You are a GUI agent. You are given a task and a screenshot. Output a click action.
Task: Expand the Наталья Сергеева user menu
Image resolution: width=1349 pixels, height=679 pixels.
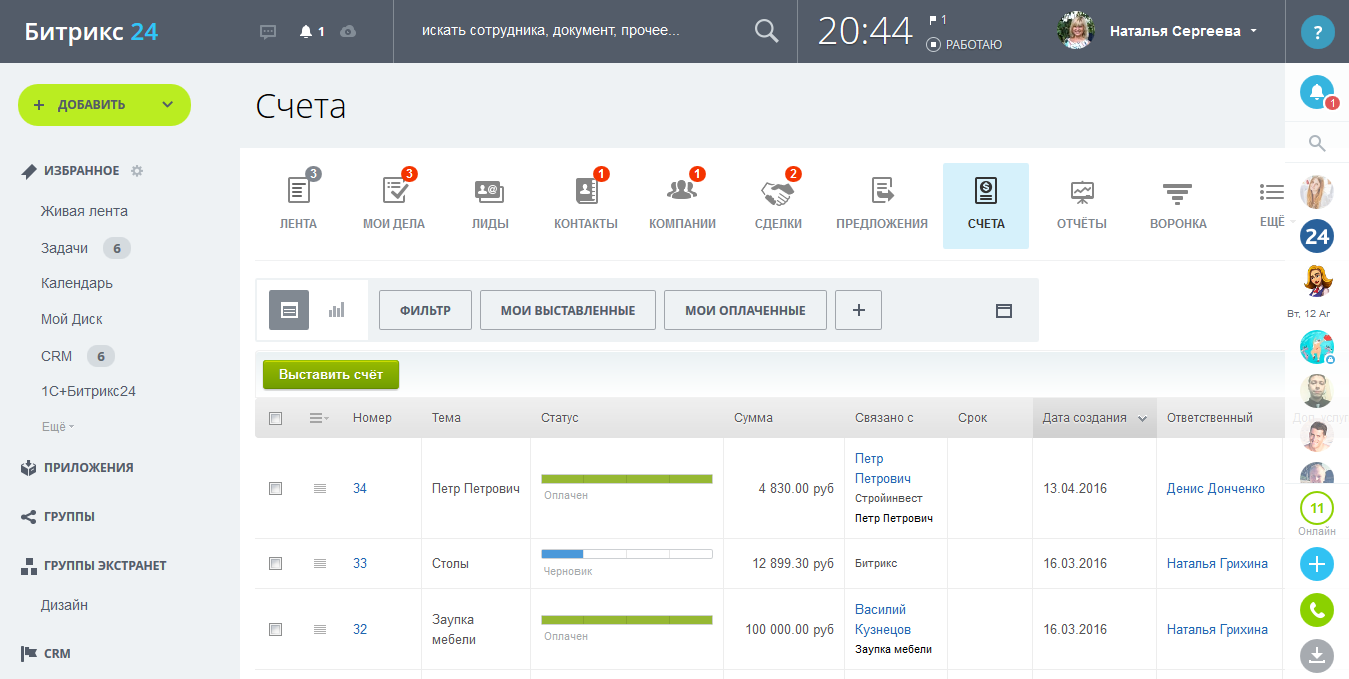click(1253, 31)
